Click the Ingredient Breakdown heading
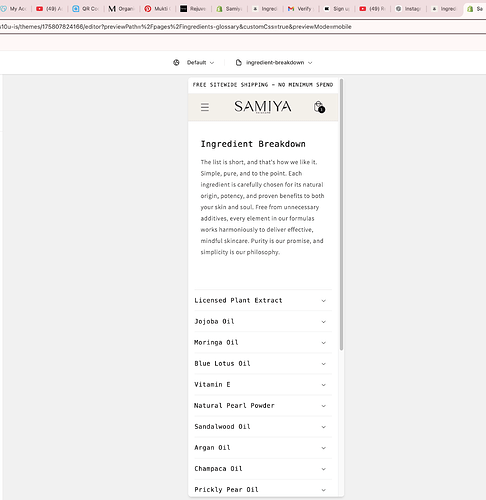The width and height of the screenshot is (486, 500). 253,144
